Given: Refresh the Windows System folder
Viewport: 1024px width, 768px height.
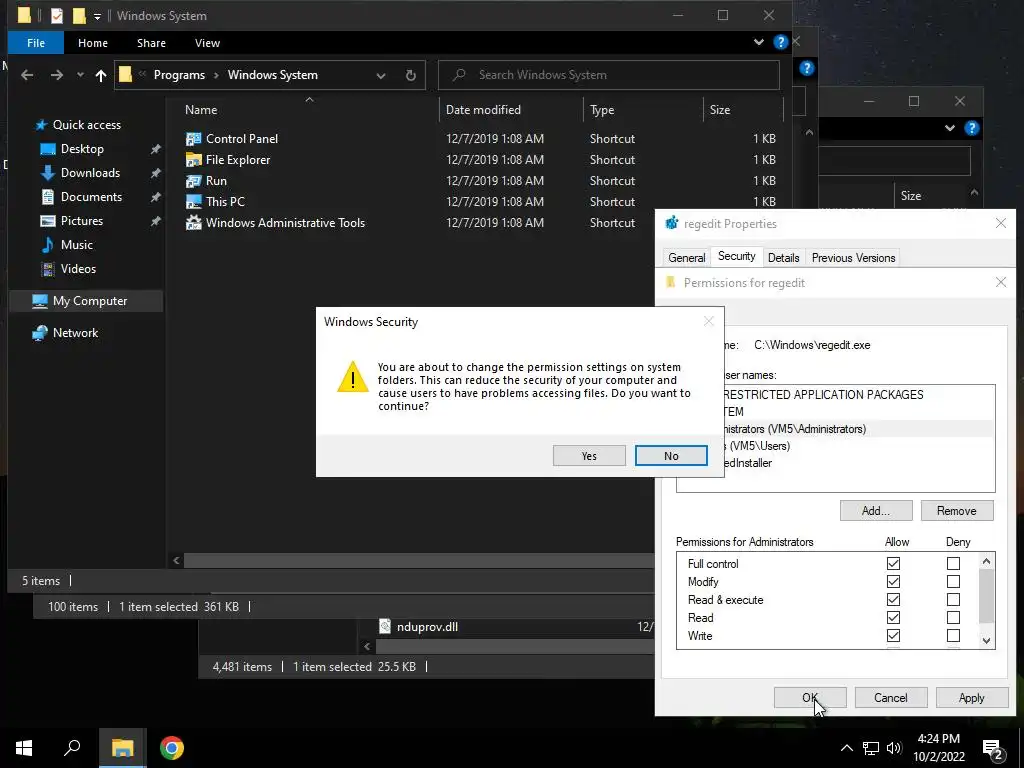Looking at the screenshot, I should 411,75.
